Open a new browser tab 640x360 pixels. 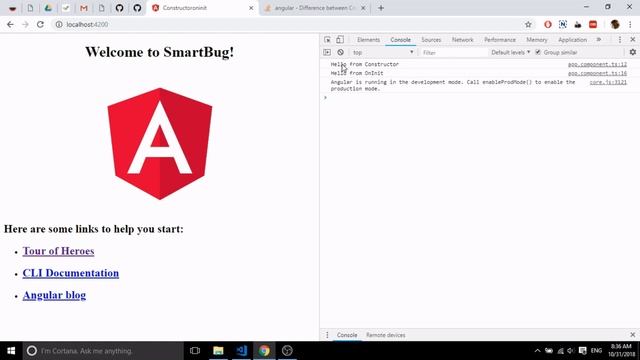click(381, 8)
